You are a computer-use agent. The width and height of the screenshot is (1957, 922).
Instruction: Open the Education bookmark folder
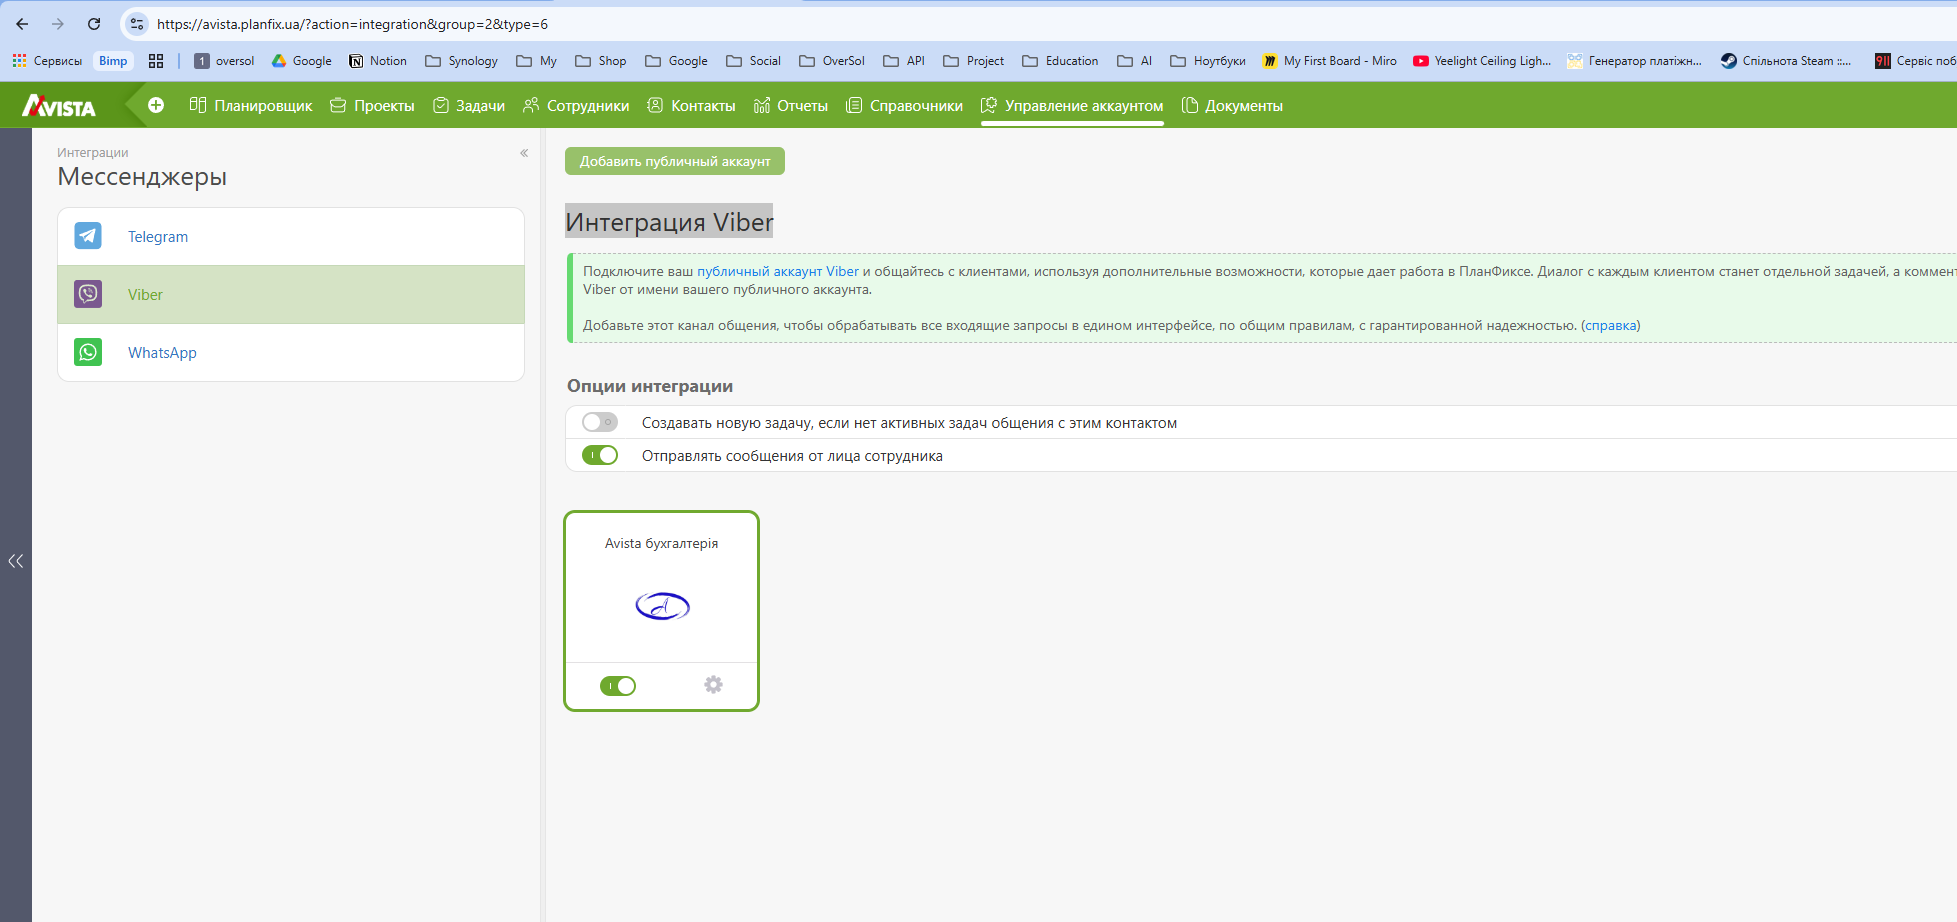click(x=1060, y=61)
